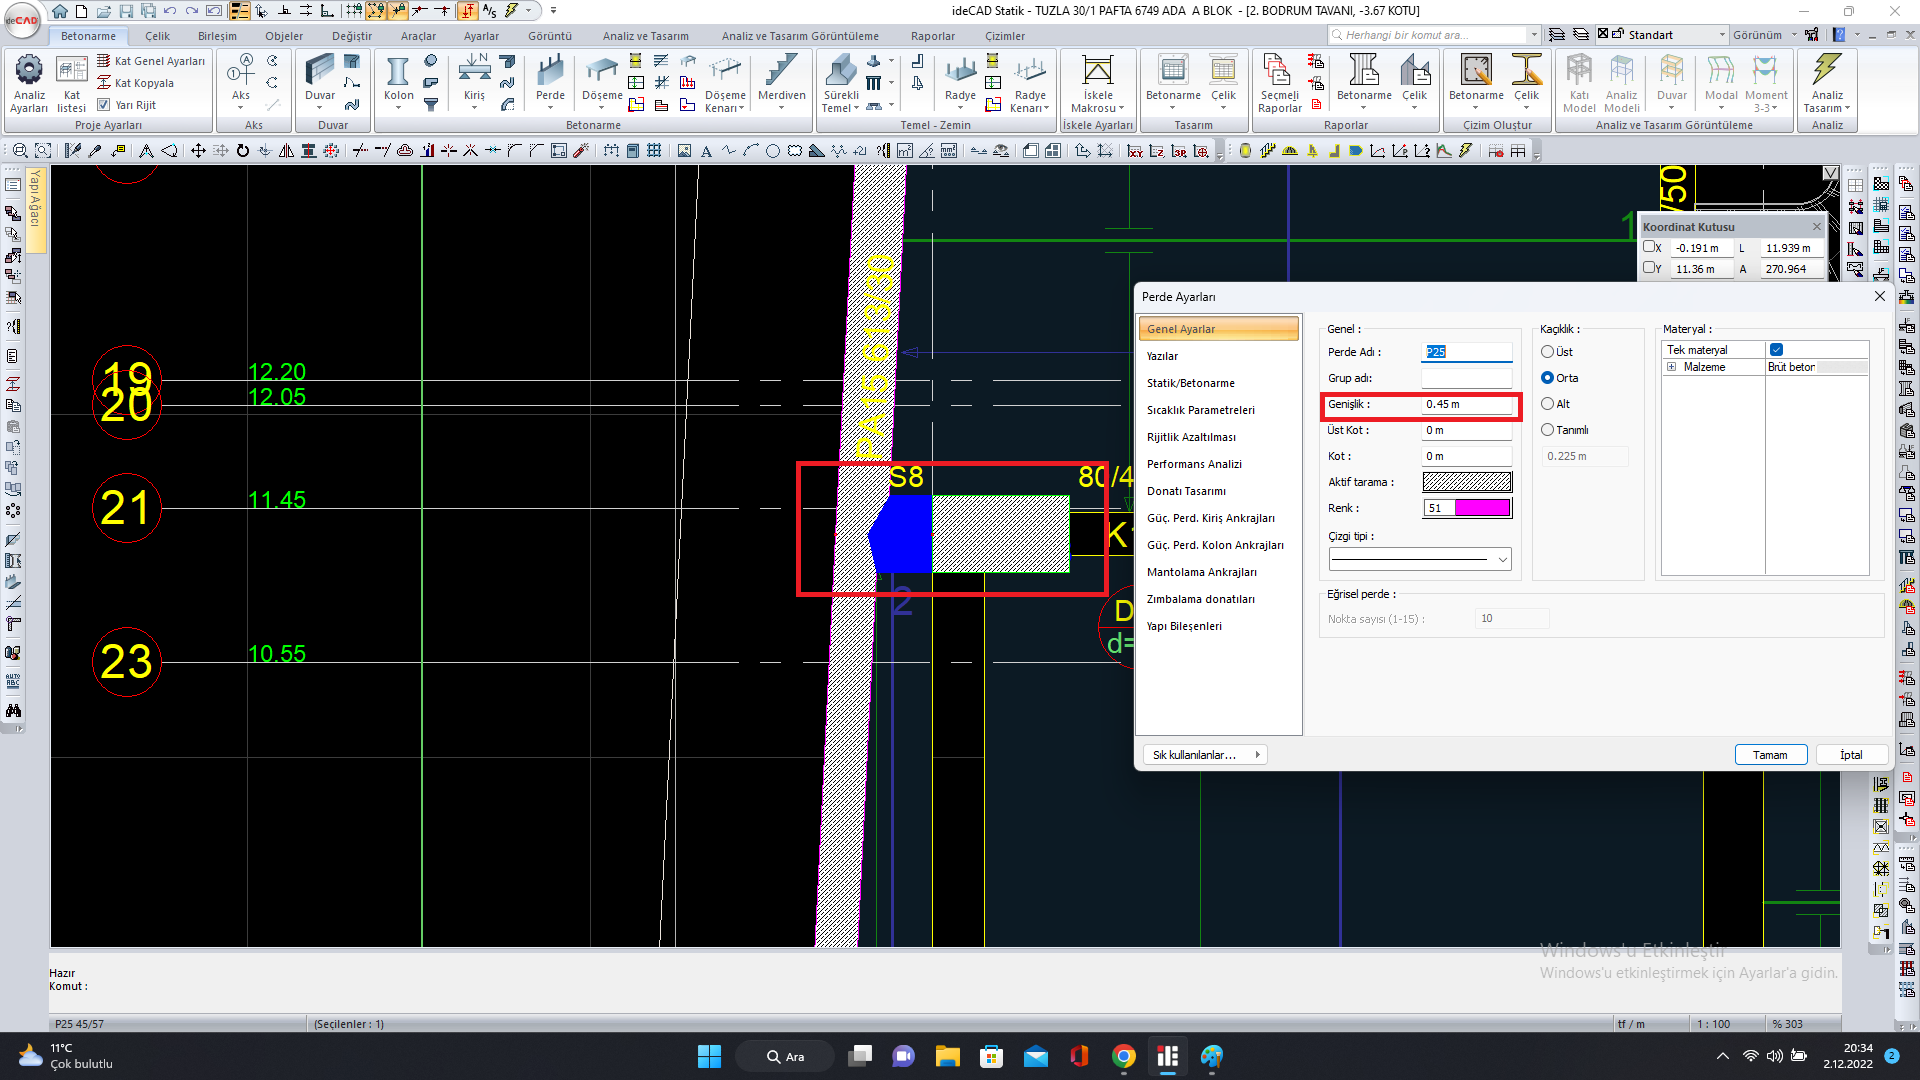Click the Tamam button
Image resolution: width=1920 pixels, height=1080 pixels.
tap(1770, 755)
